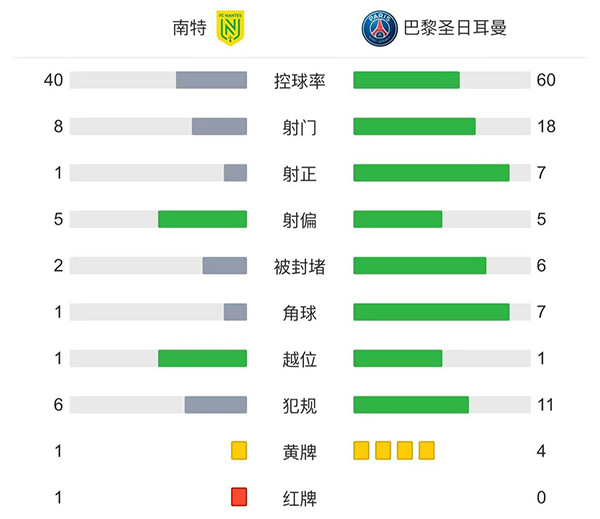Click Nantes' gray possession bar
The width and height of the screenshot is (600, 519).
click(x=211, y=81)
